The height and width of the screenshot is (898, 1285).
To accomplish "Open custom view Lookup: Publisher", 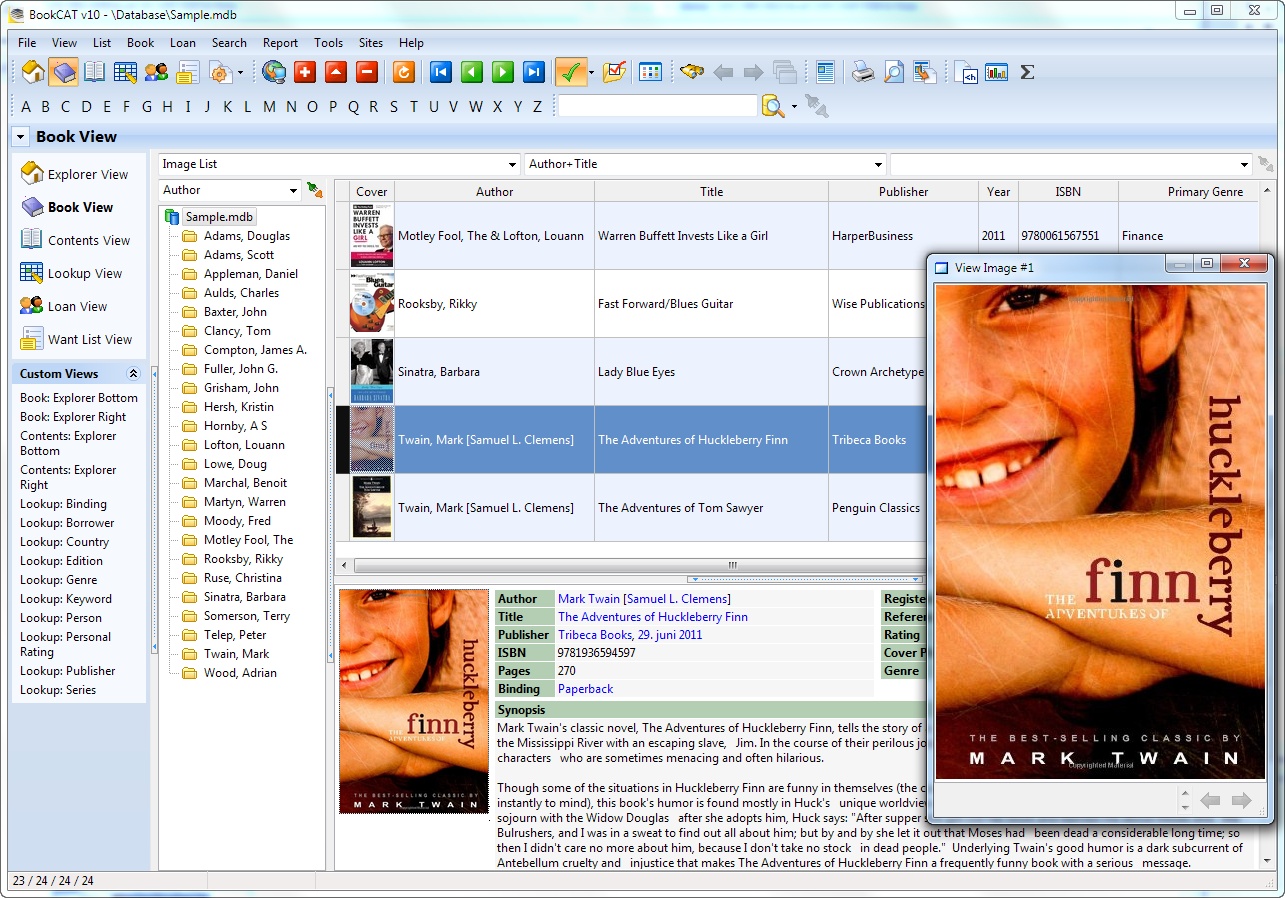I will point(68,671).
